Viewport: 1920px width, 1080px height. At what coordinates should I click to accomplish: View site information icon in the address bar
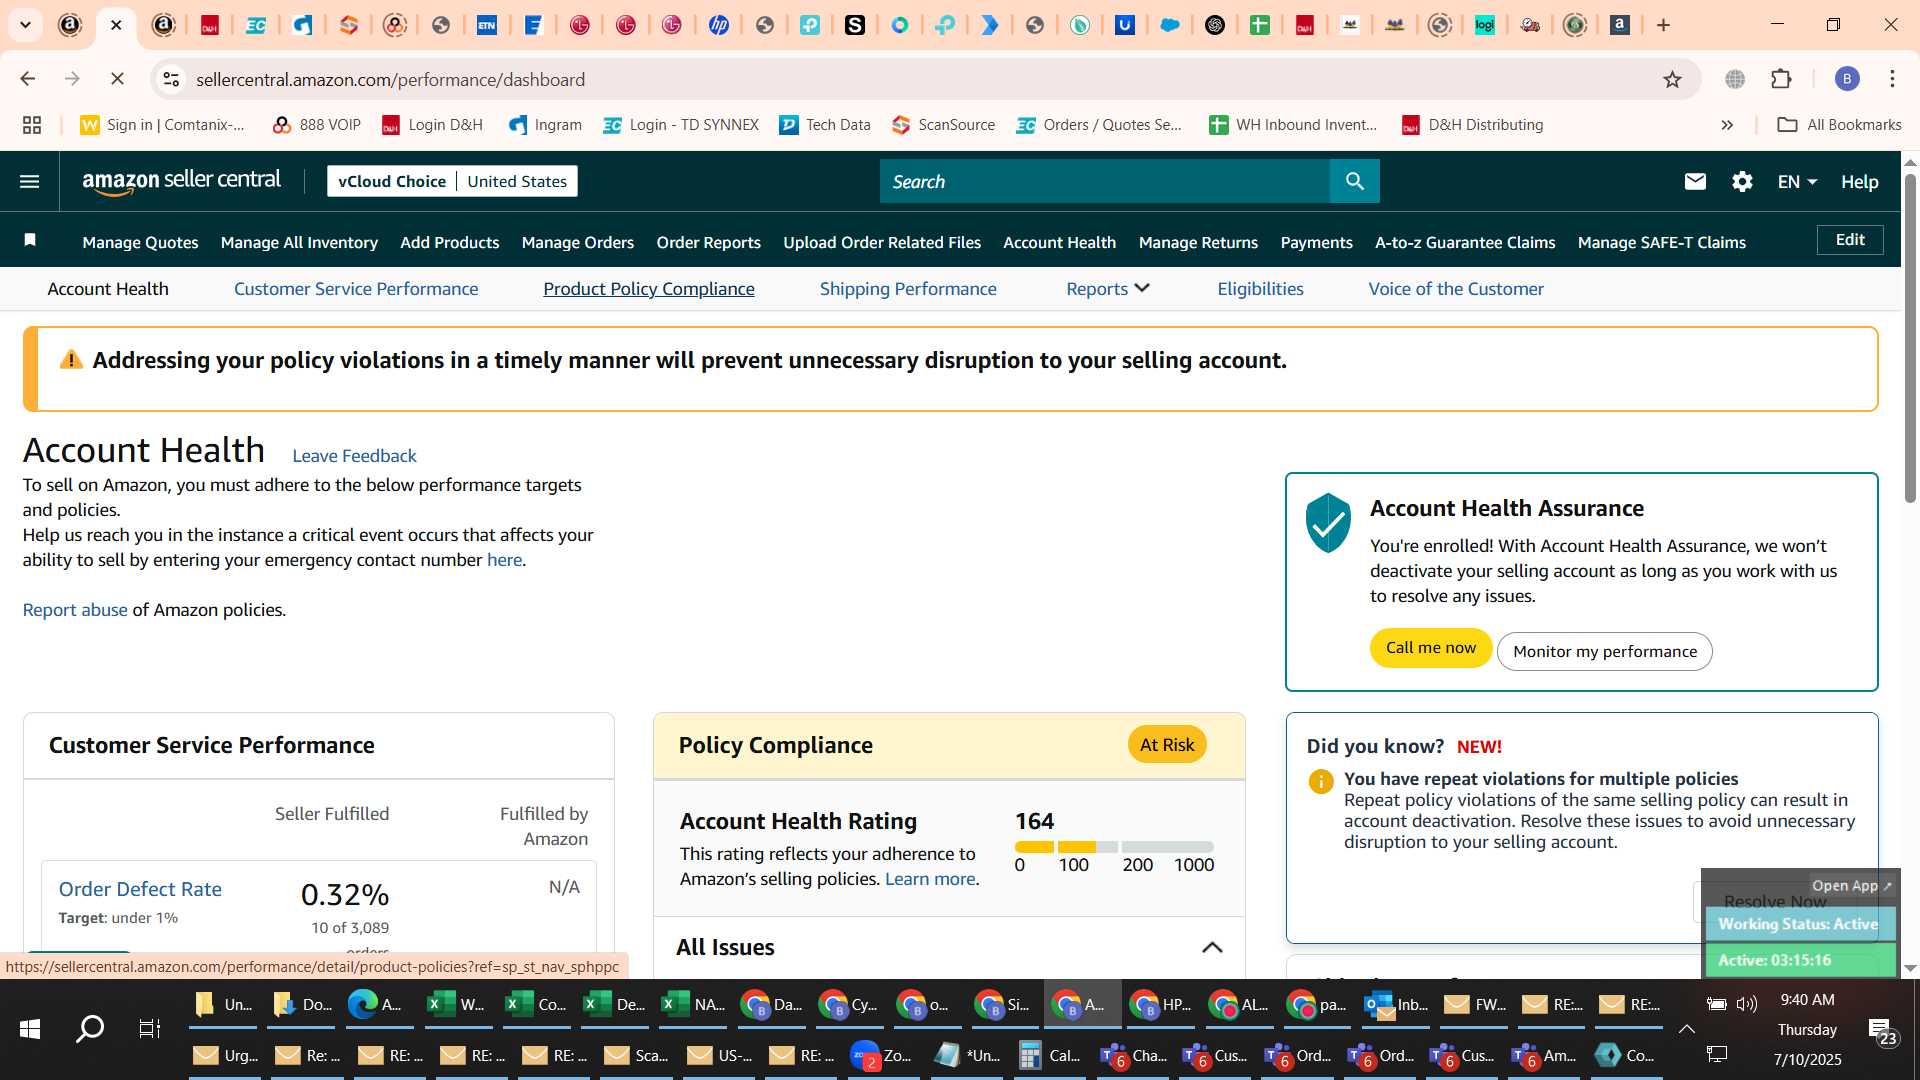(171, 79)
